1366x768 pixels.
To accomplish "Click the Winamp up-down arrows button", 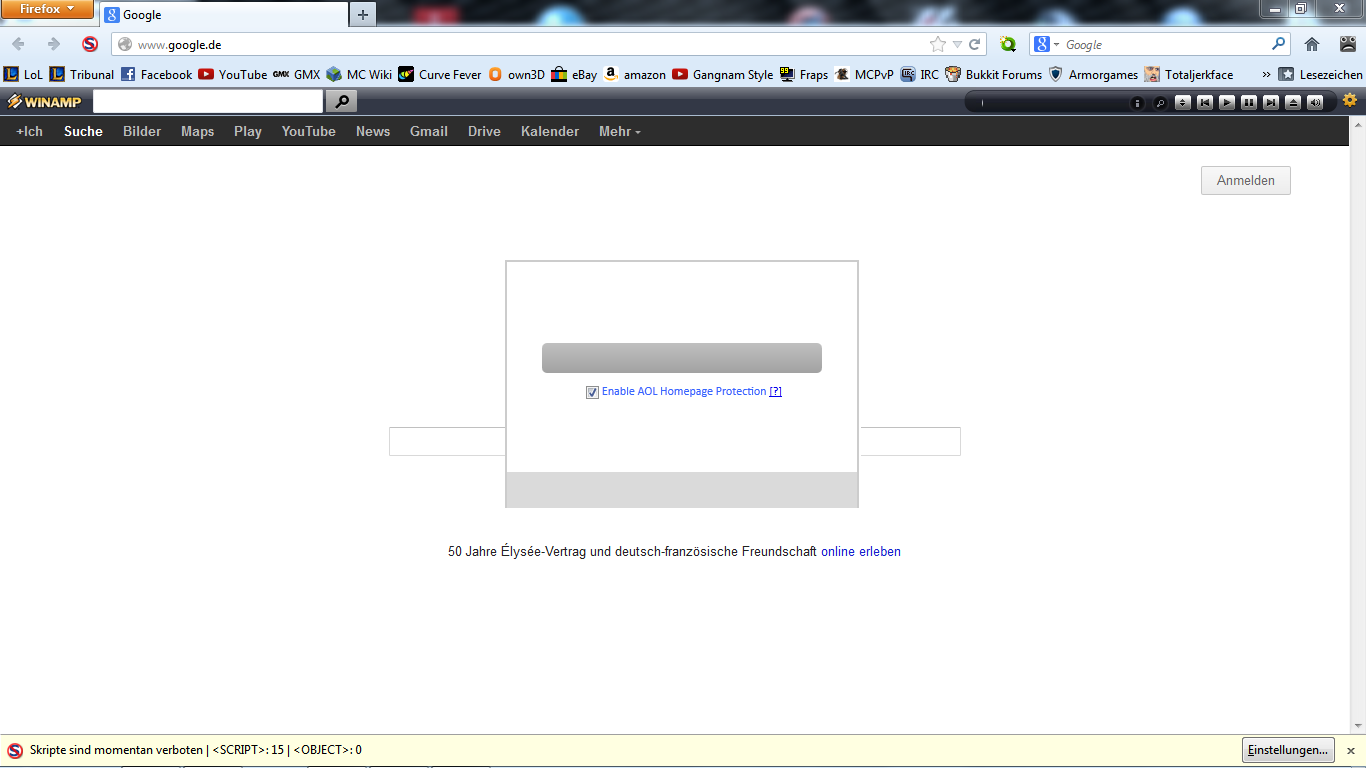I will (x=1183, y=102).
